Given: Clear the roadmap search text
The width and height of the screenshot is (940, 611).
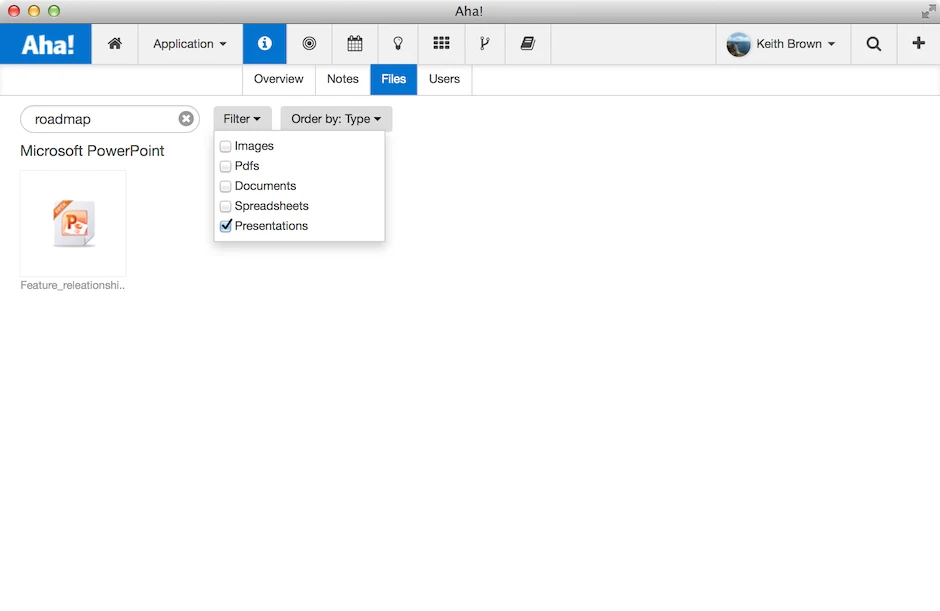Looking at the screenshot, I should tap(186, 119).
